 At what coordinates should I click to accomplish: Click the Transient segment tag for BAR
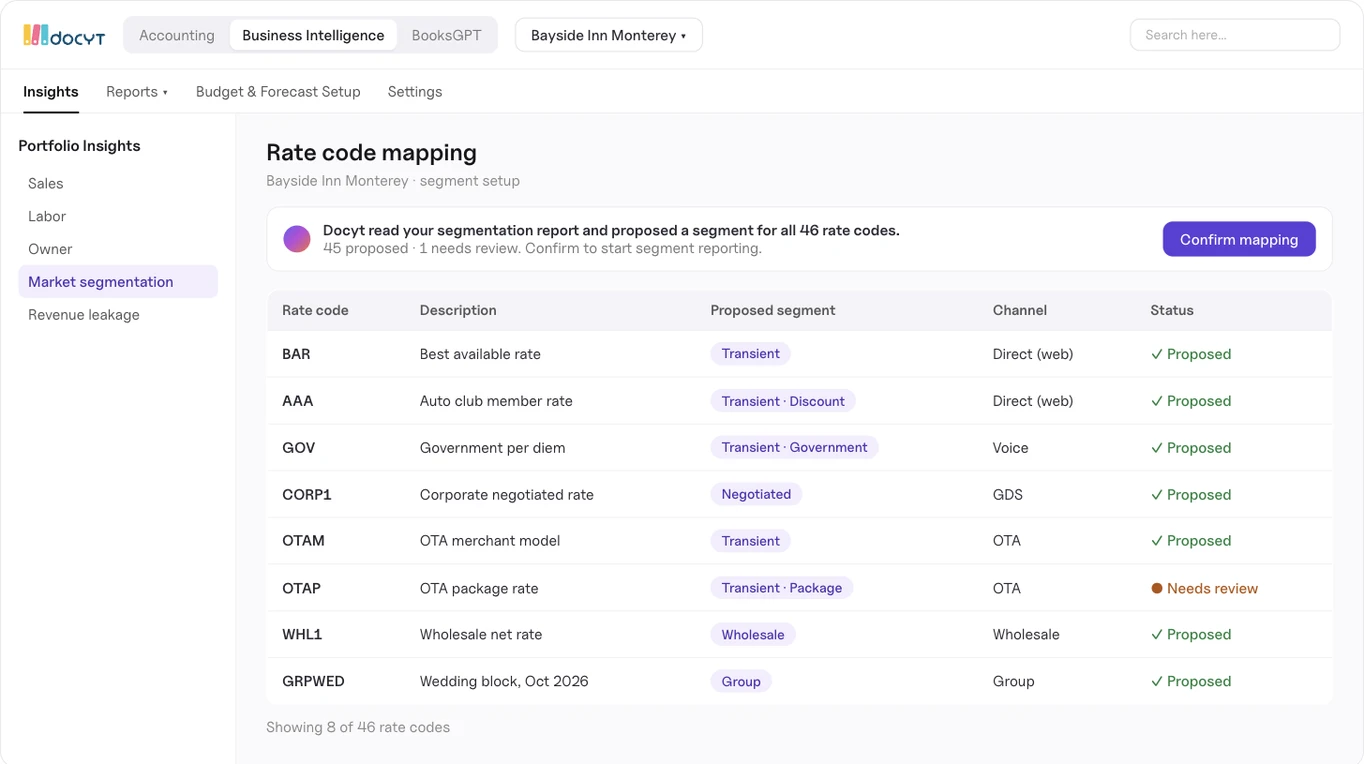tap(751, 353)
